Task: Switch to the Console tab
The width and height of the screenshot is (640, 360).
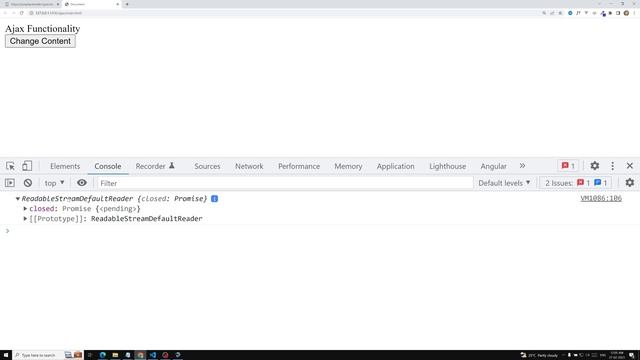Action: [108, 166]
